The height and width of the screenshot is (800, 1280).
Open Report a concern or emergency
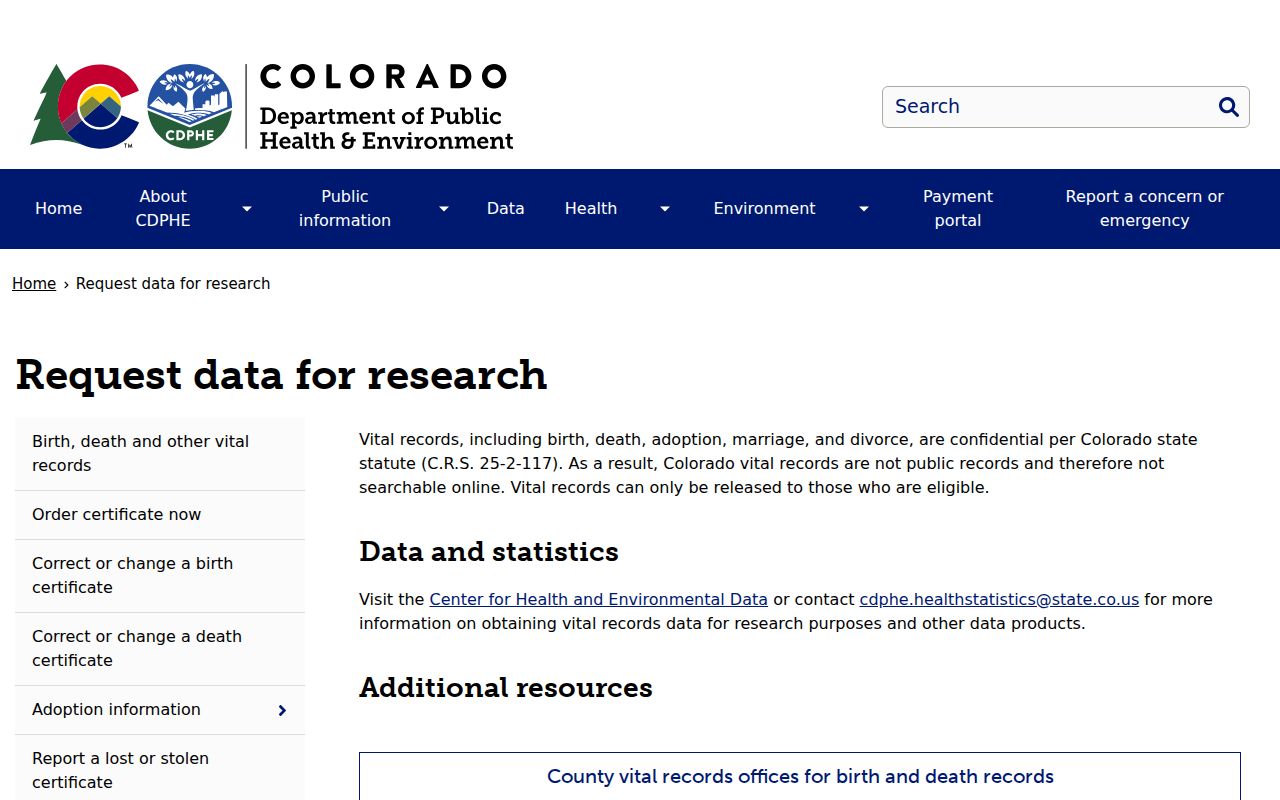[x=1145, y=209]
